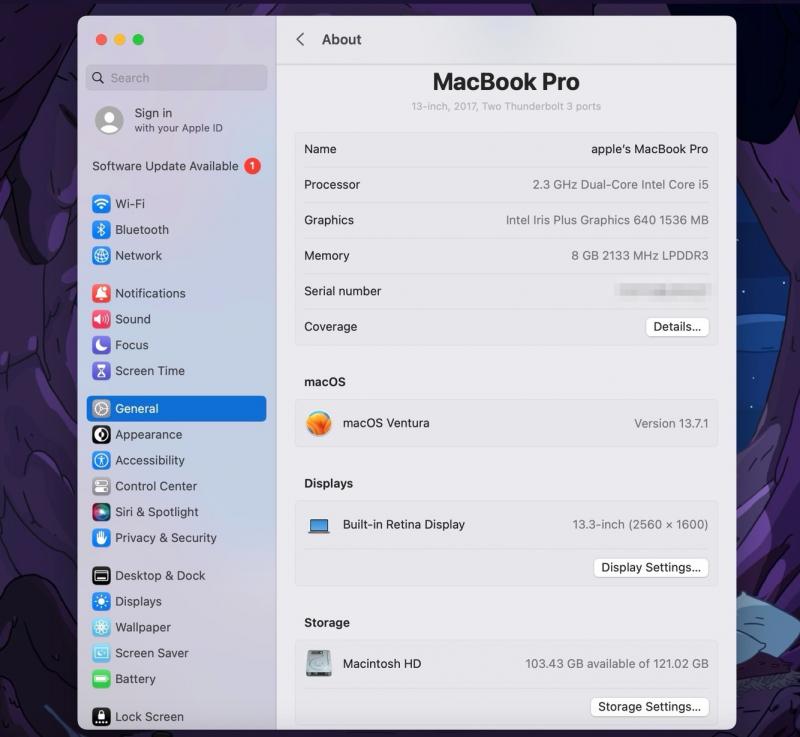The image size is (800, 737).
Task: Click memory value 8 GB 2133 MHz LPDDR3
Action: [640, 256]
